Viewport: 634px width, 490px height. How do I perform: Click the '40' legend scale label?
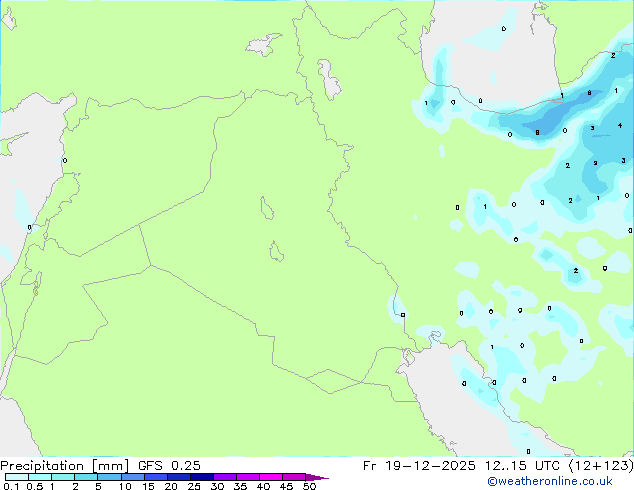pyautogui.click(x=264, y=486)
